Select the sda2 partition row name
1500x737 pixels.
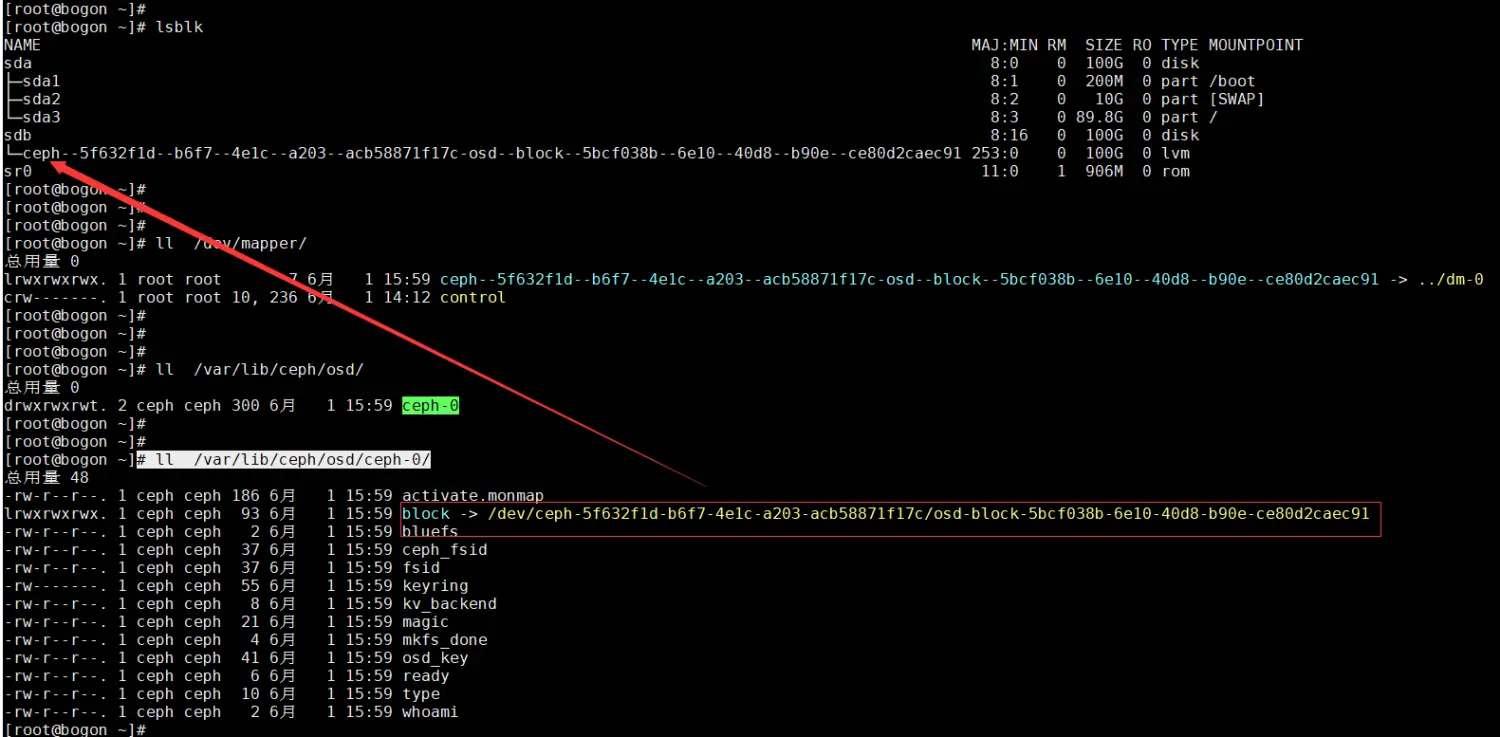(41, 99)
